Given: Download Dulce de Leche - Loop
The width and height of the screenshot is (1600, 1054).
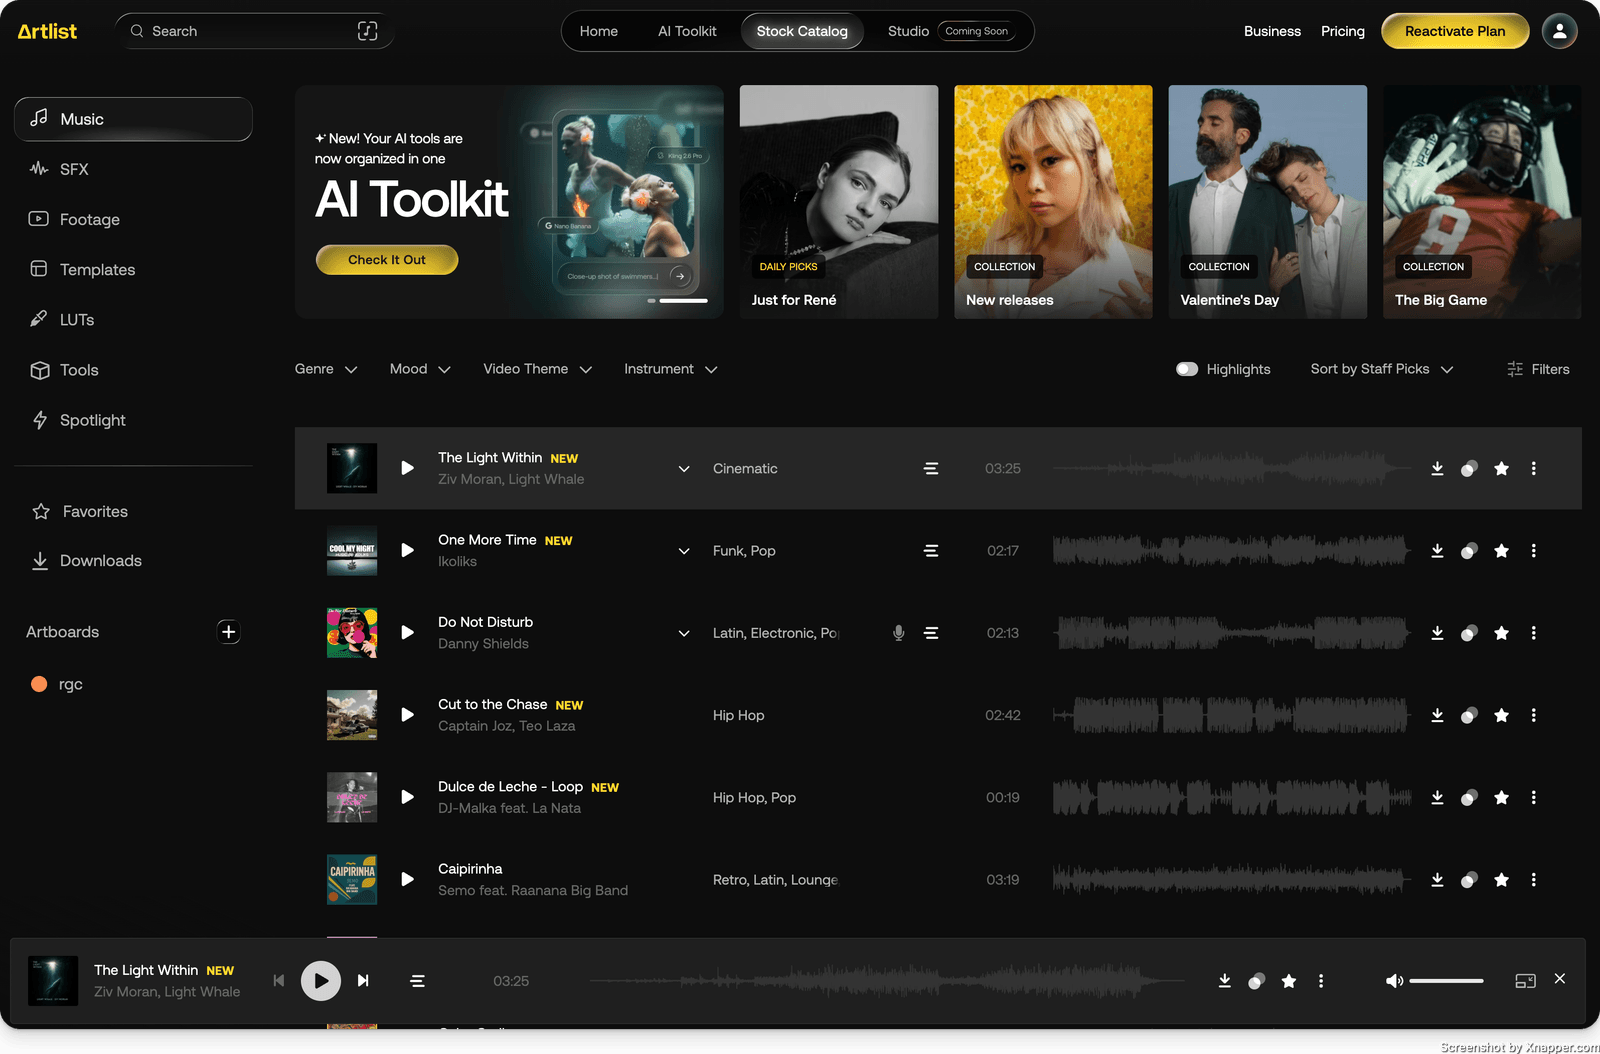Looking at the screenshot, I should [x=1437, y=797].
